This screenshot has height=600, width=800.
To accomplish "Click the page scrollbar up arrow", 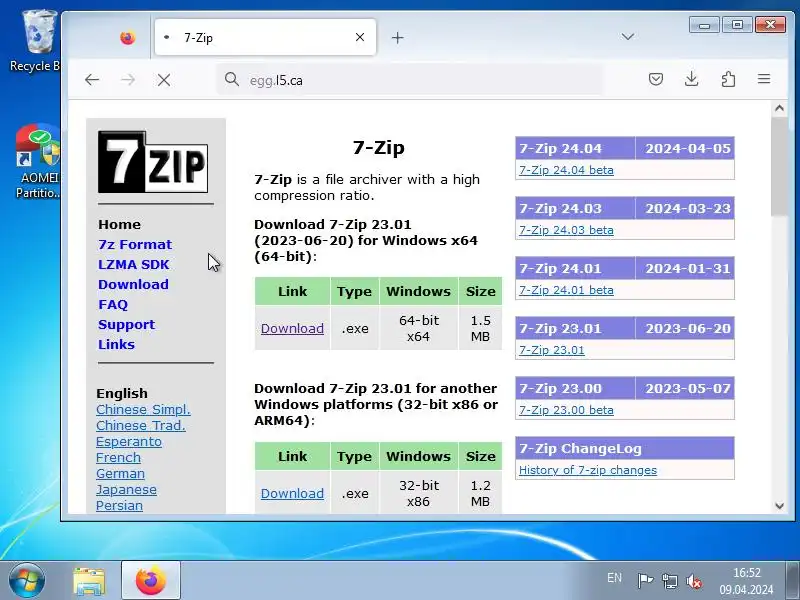I will point(779,108).
